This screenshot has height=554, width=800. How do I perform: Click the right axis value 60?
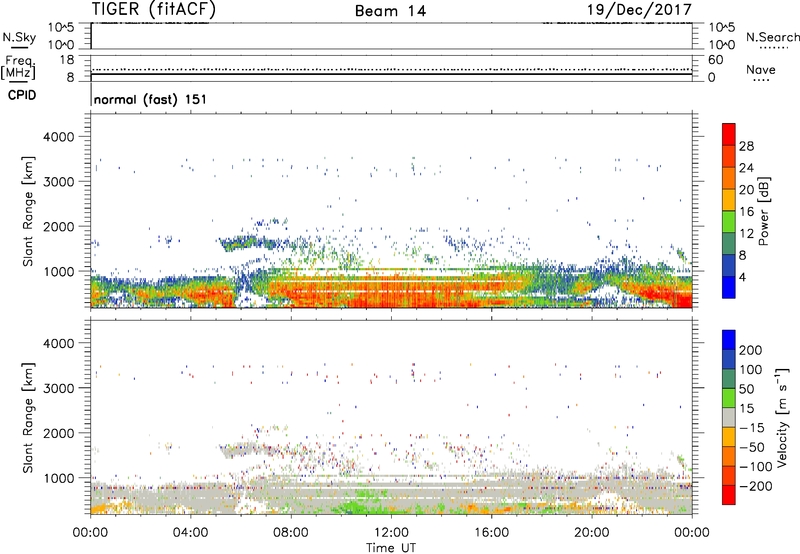[715, 60]
